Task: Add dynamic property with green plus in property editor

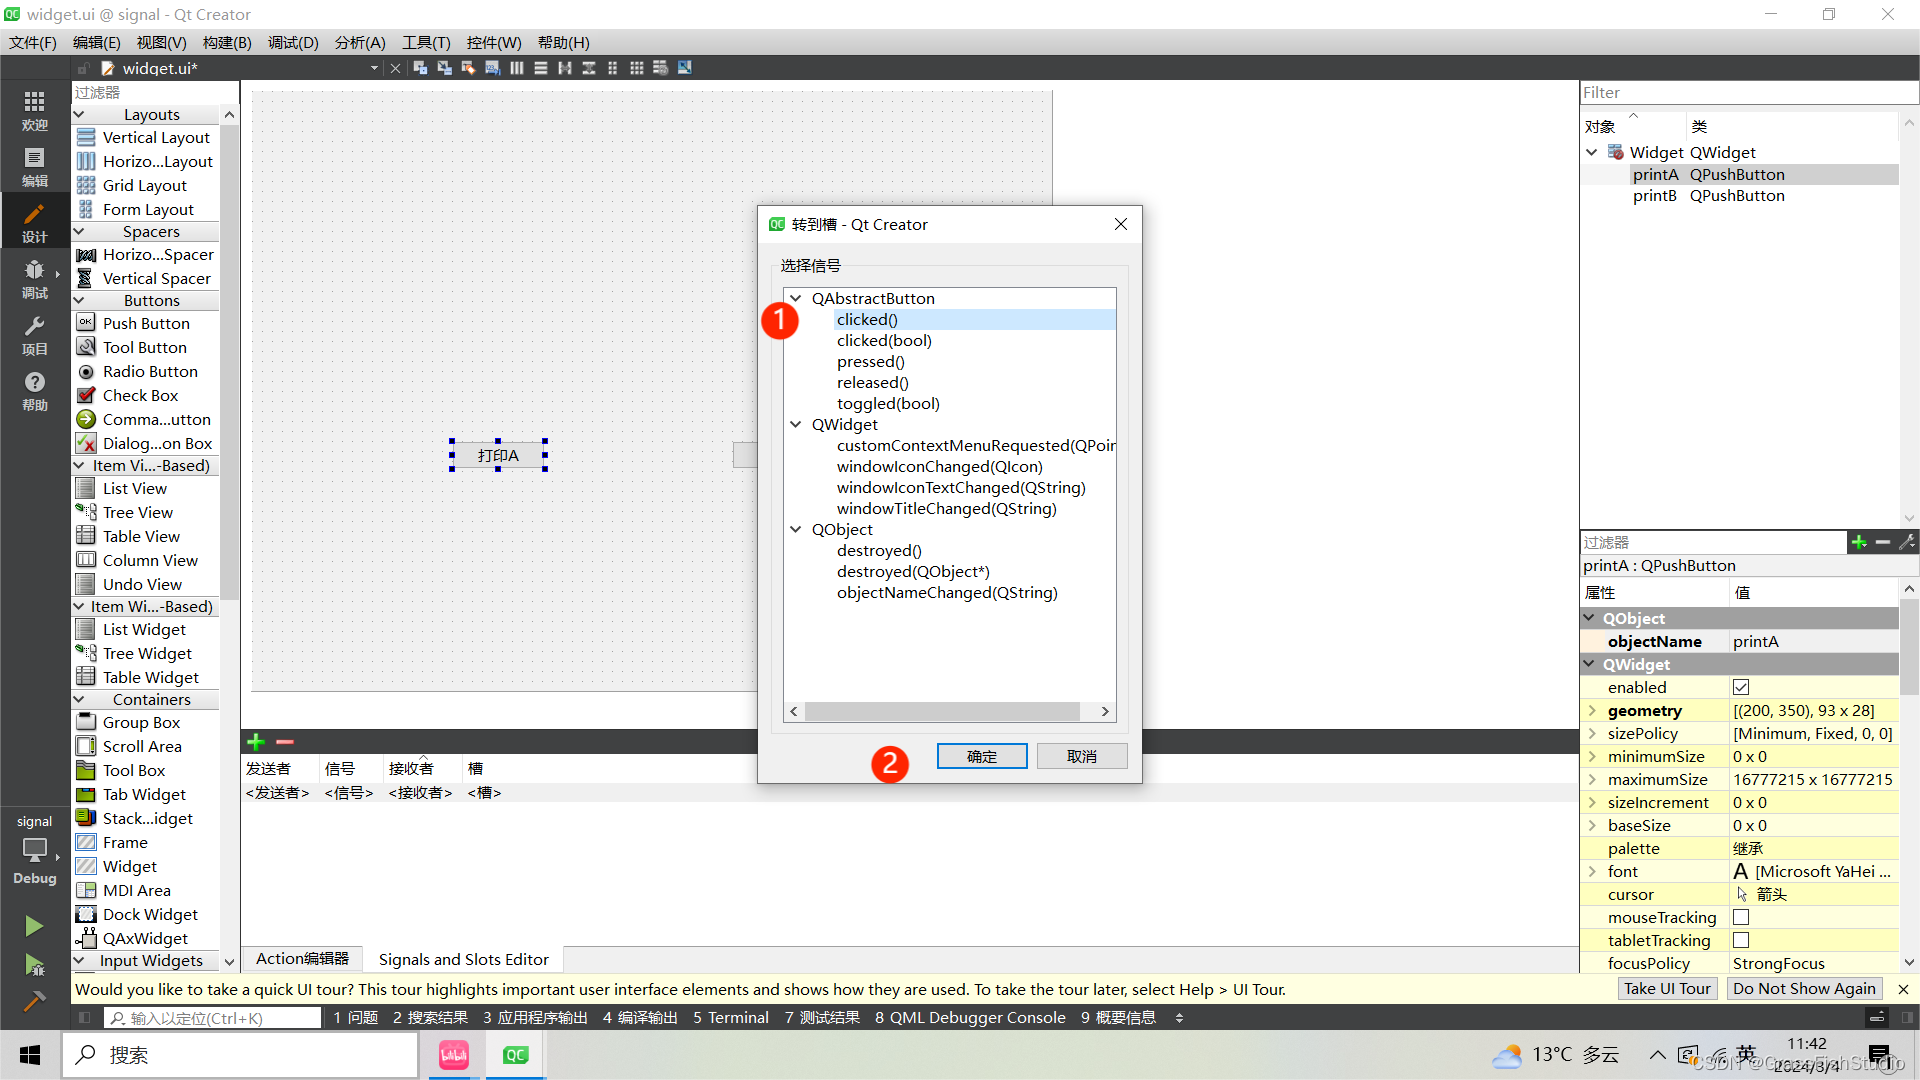Action: pyautogui.click(x=1859, y=542)
